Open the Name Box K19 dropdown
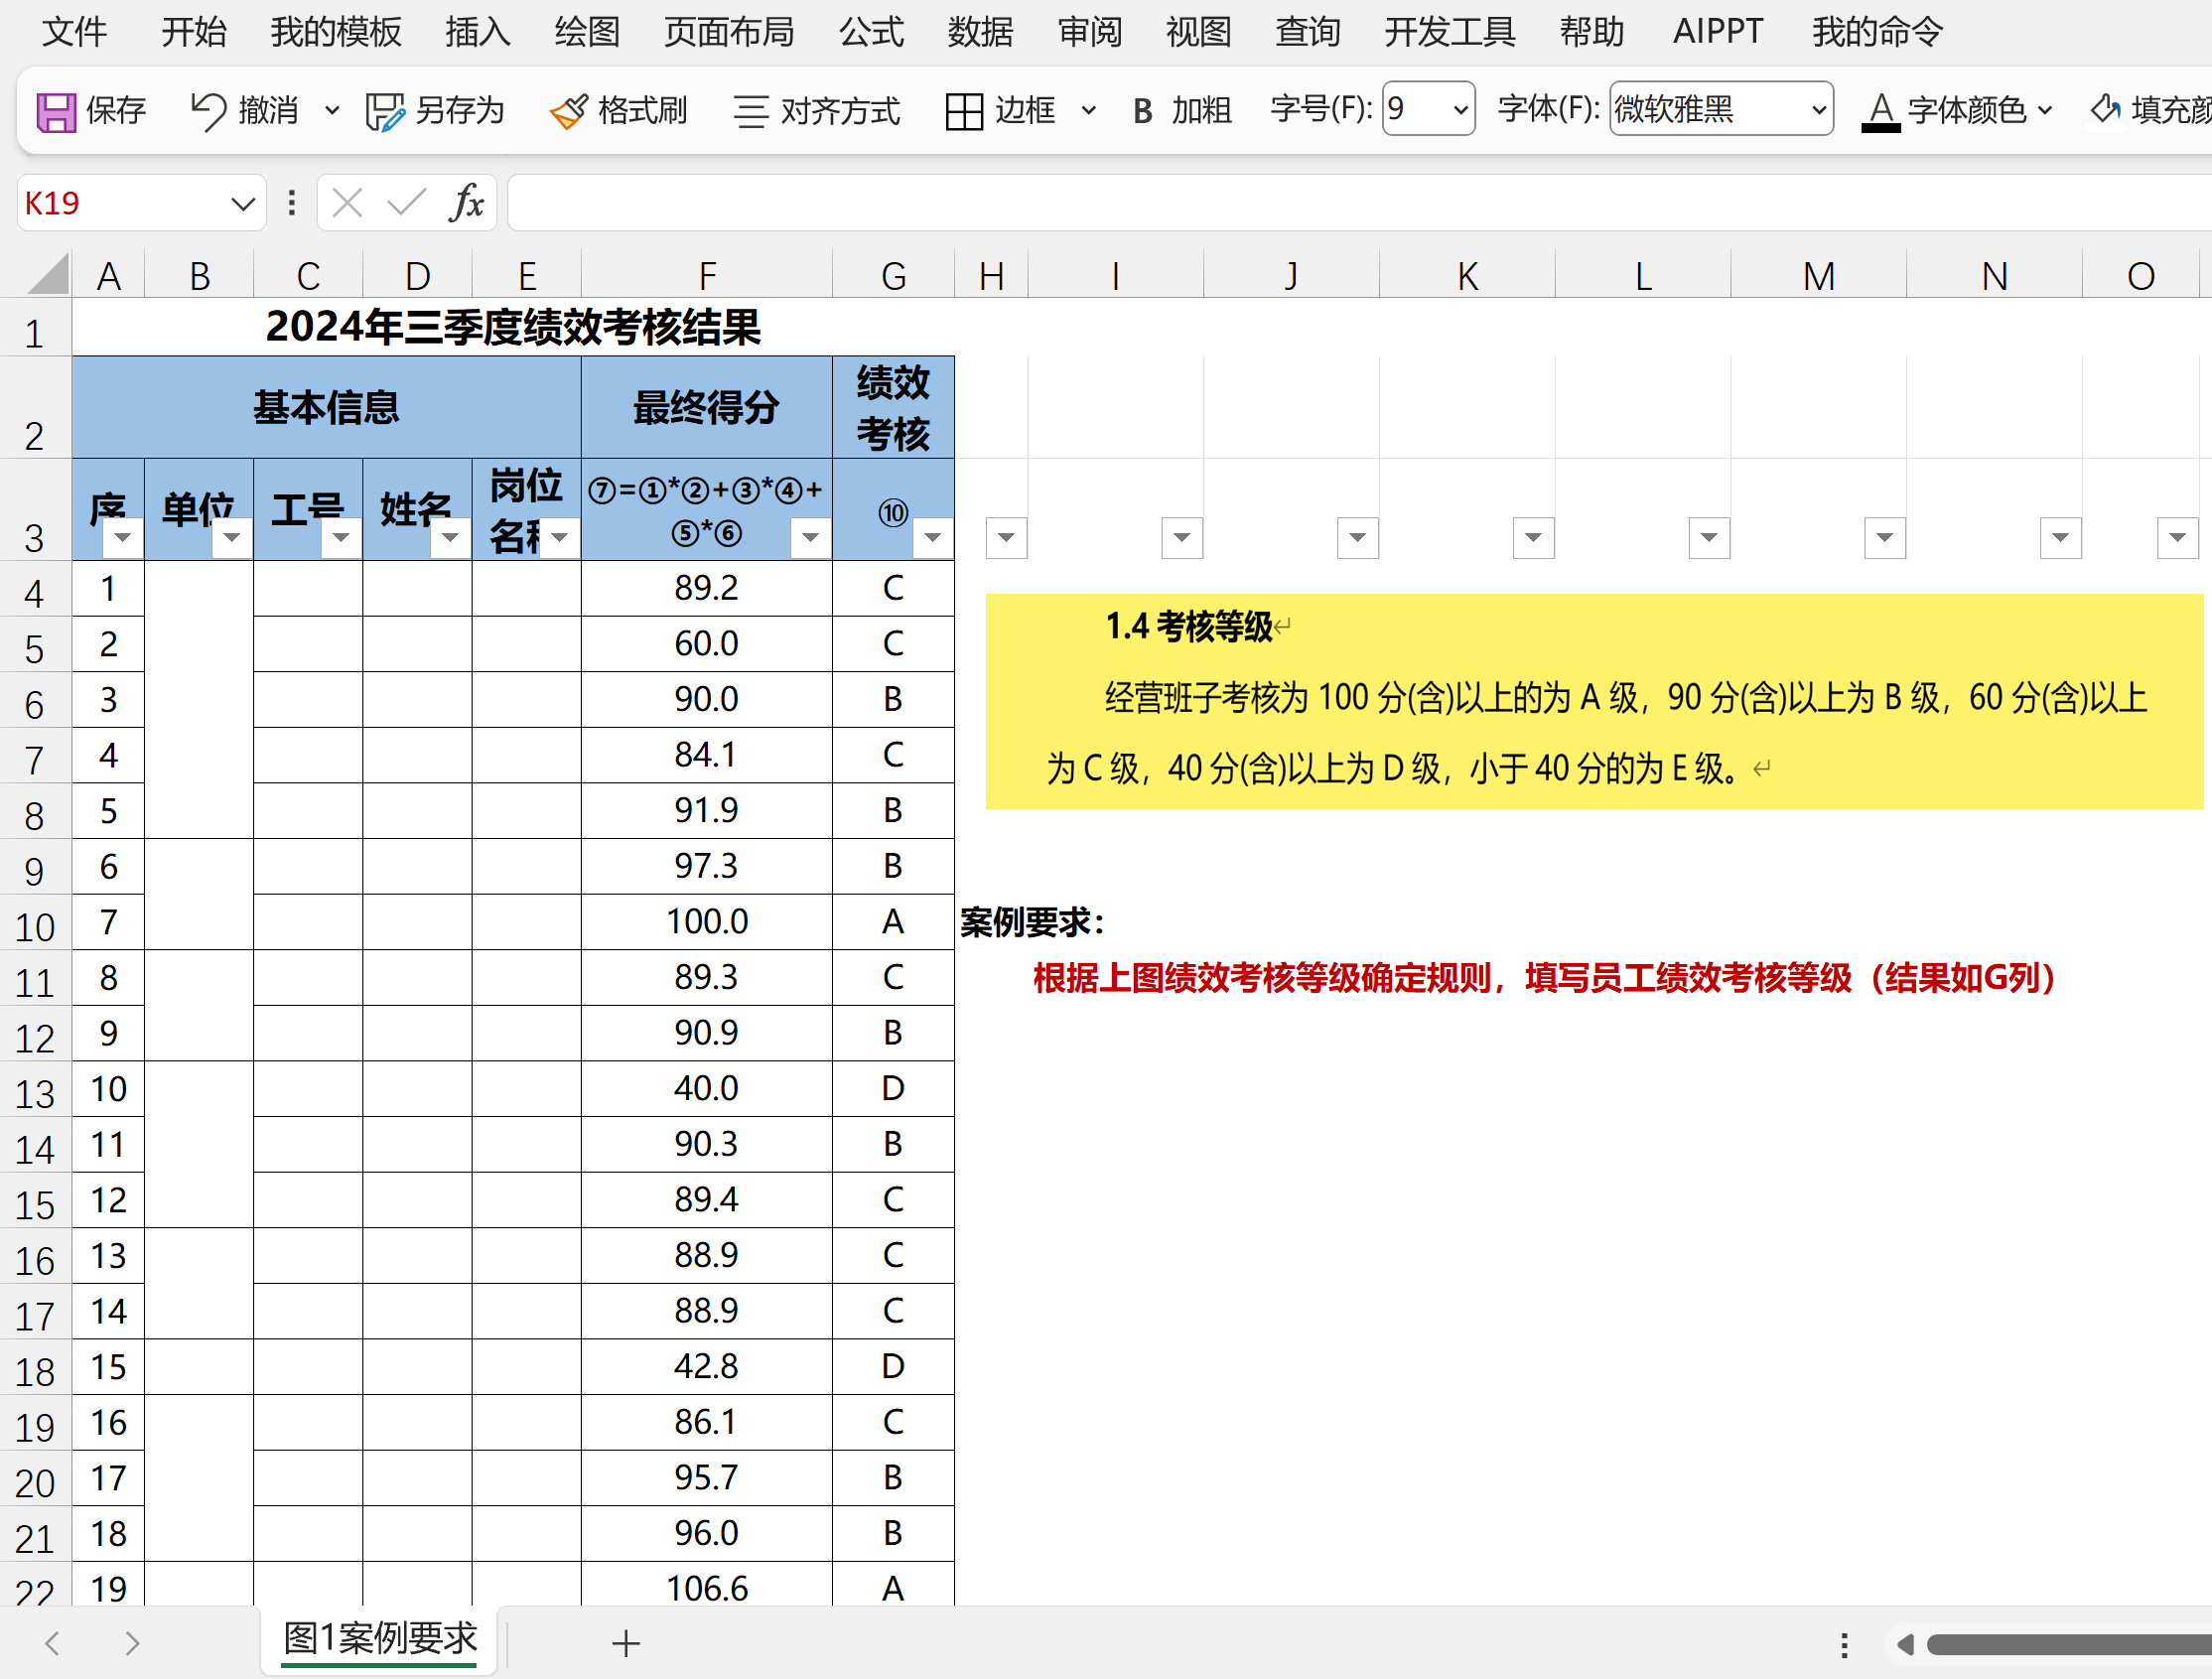Screen dimensions: 2212x1679 242,204
